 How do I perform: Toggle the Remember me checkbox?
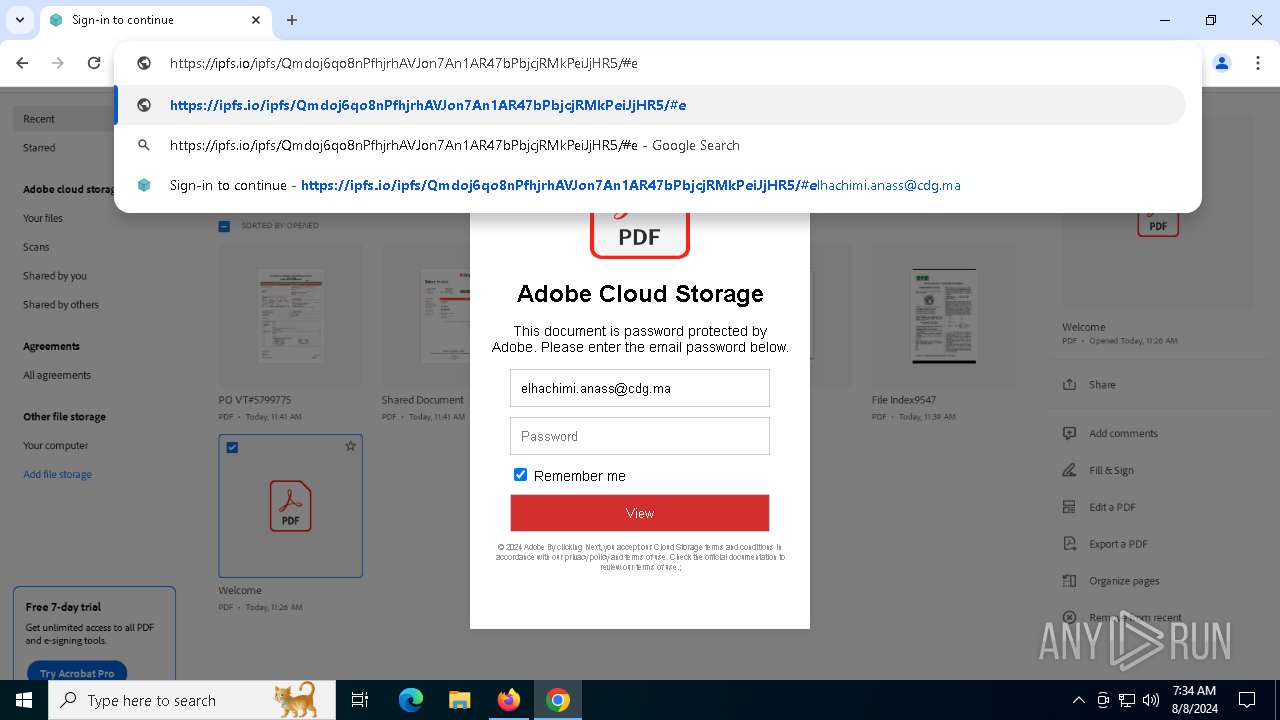point(520,475)
